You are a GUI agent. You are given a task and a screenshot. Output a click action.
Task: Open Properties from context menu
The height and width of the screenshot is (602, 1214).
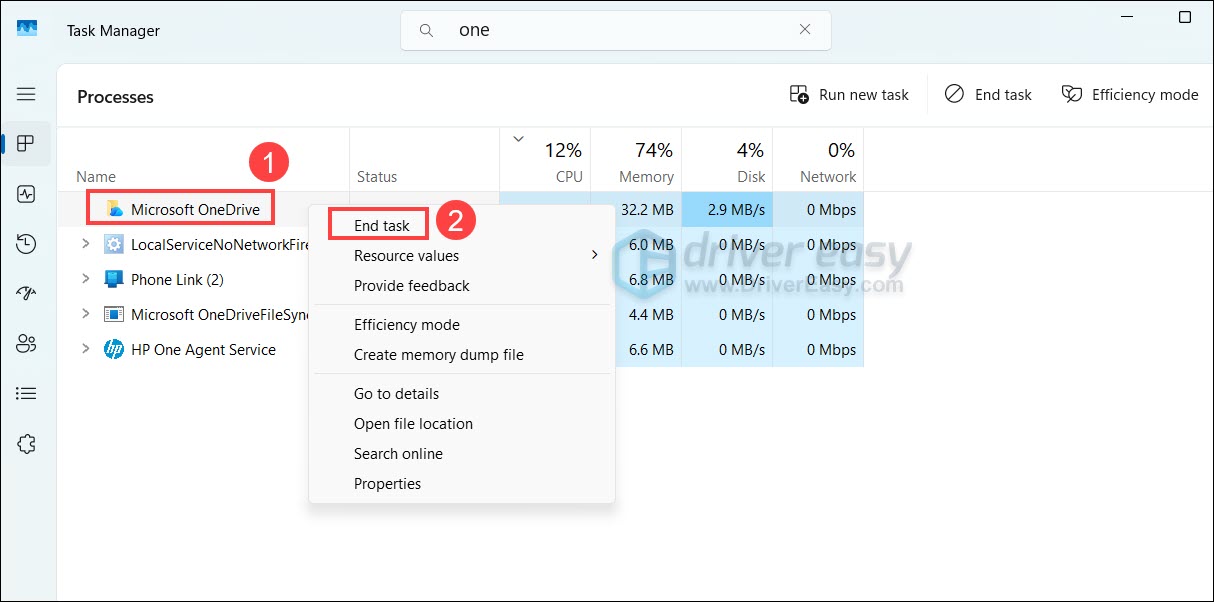tap(462, 484)
